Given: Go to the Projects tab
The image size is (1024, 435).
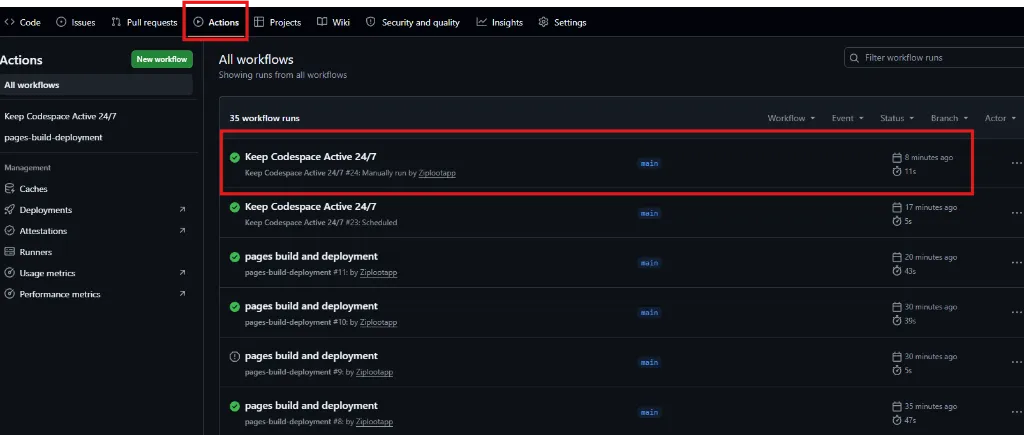Looking at the screenshot, I should point(278,22).
